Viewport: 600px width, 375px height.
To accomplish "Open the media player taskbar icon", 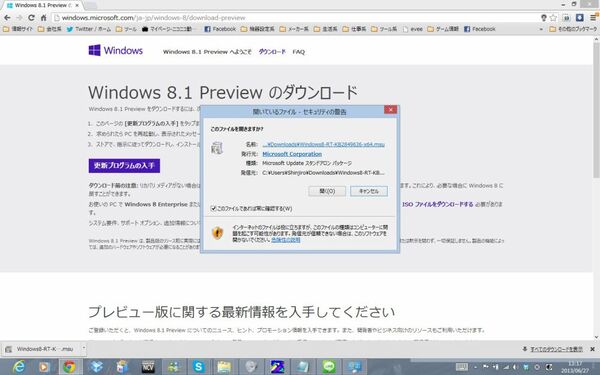I will [x=44, y=367].
